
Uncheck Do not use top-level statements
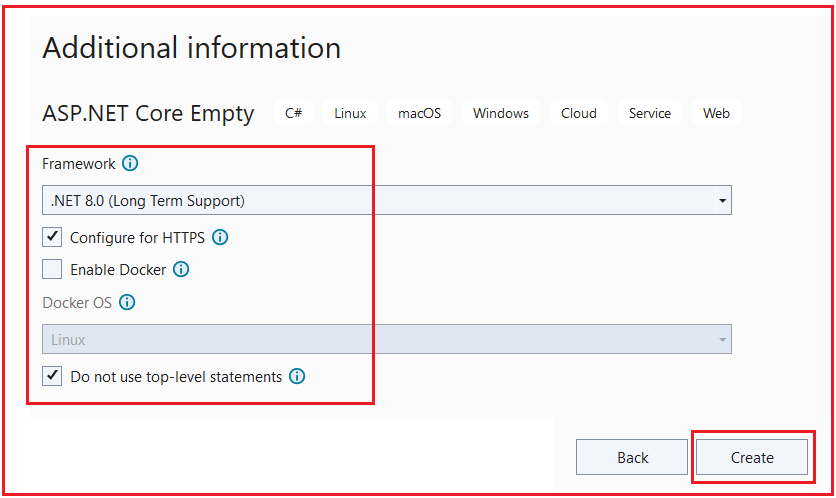coord(52,377)
